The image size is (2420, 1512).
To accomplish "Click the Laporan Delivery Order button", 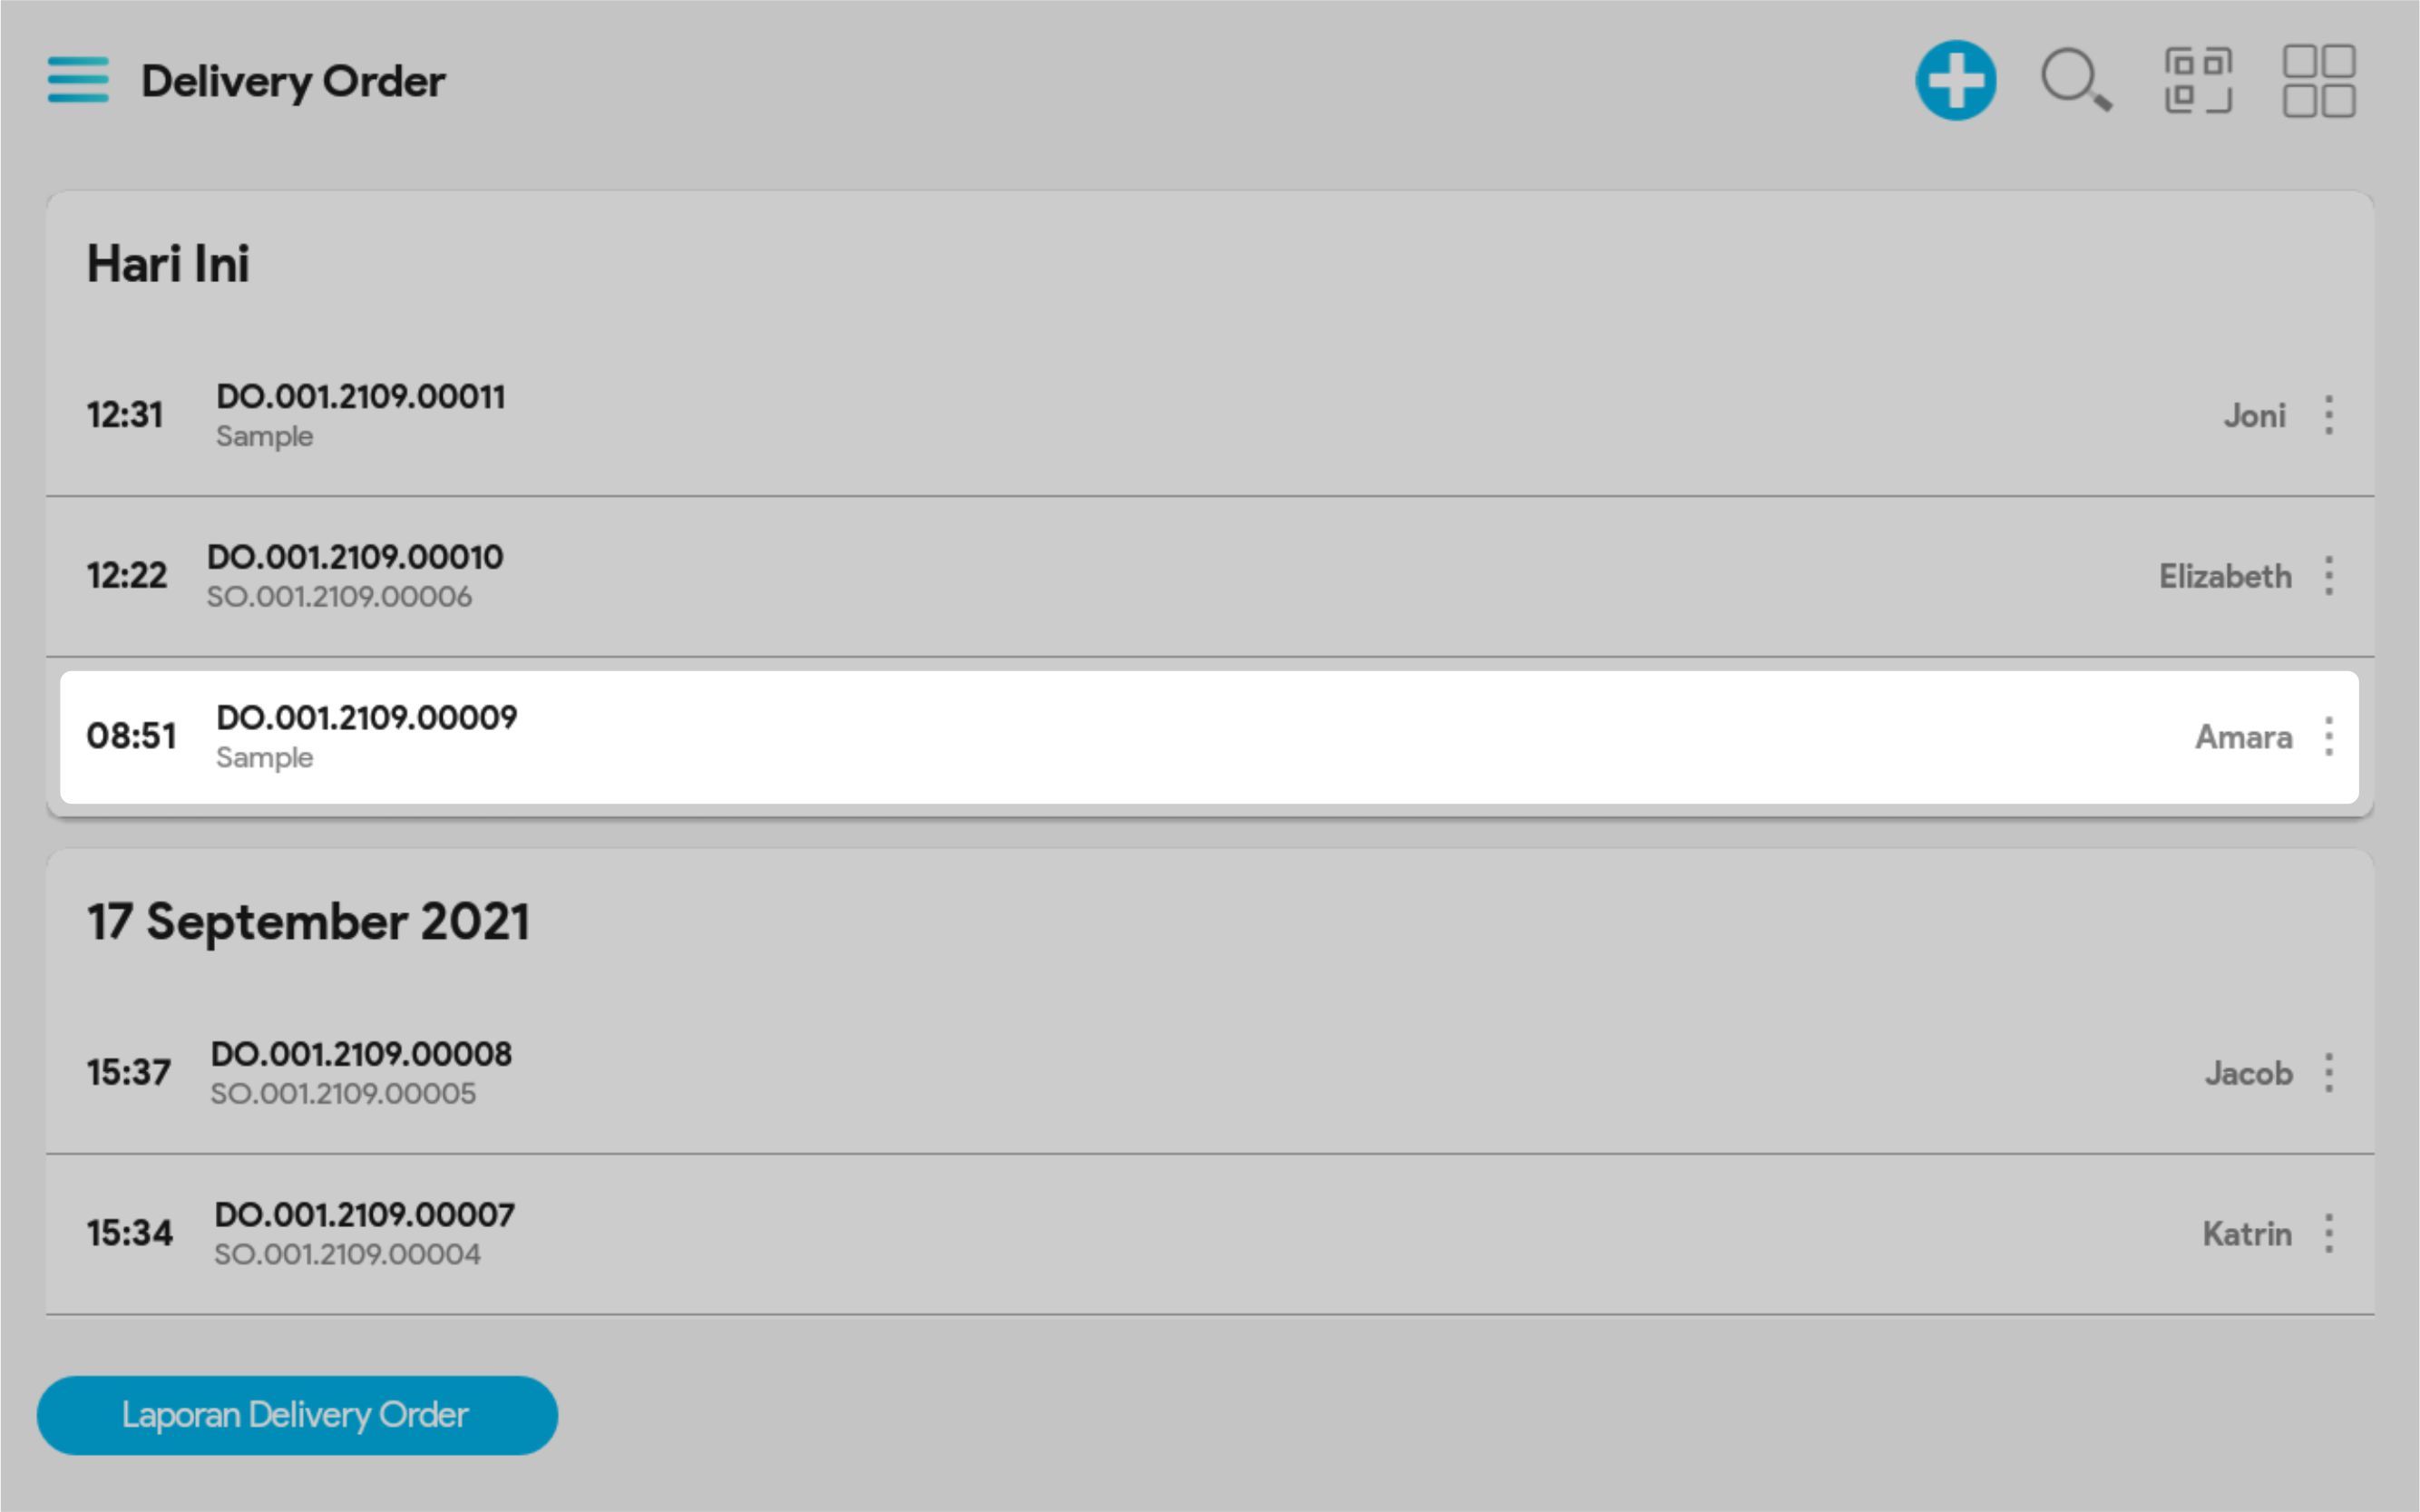I will click(297, 1415).
